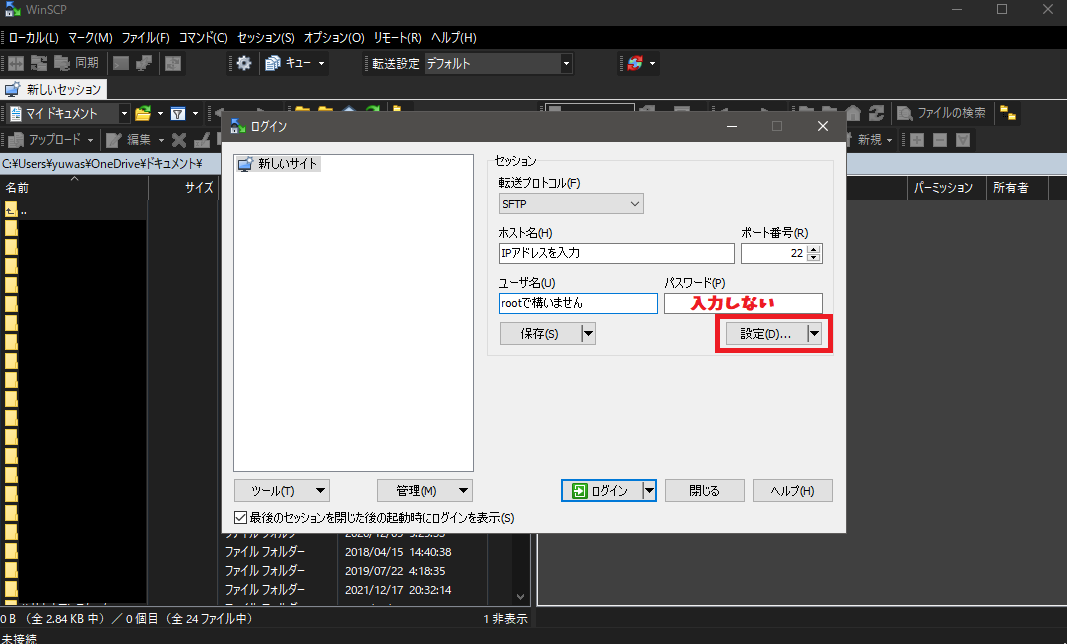Click the select files plus icon

click(917, 140)
